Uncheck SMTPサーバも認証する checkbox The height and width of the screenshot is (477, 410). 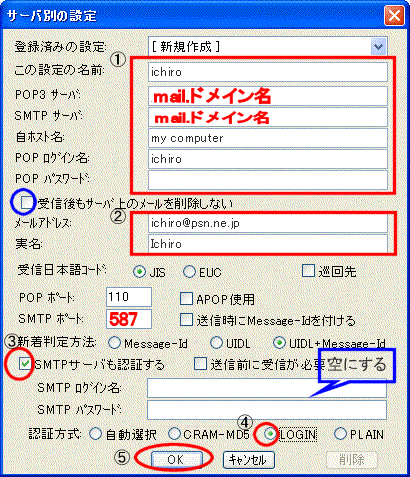coord(25,364)
